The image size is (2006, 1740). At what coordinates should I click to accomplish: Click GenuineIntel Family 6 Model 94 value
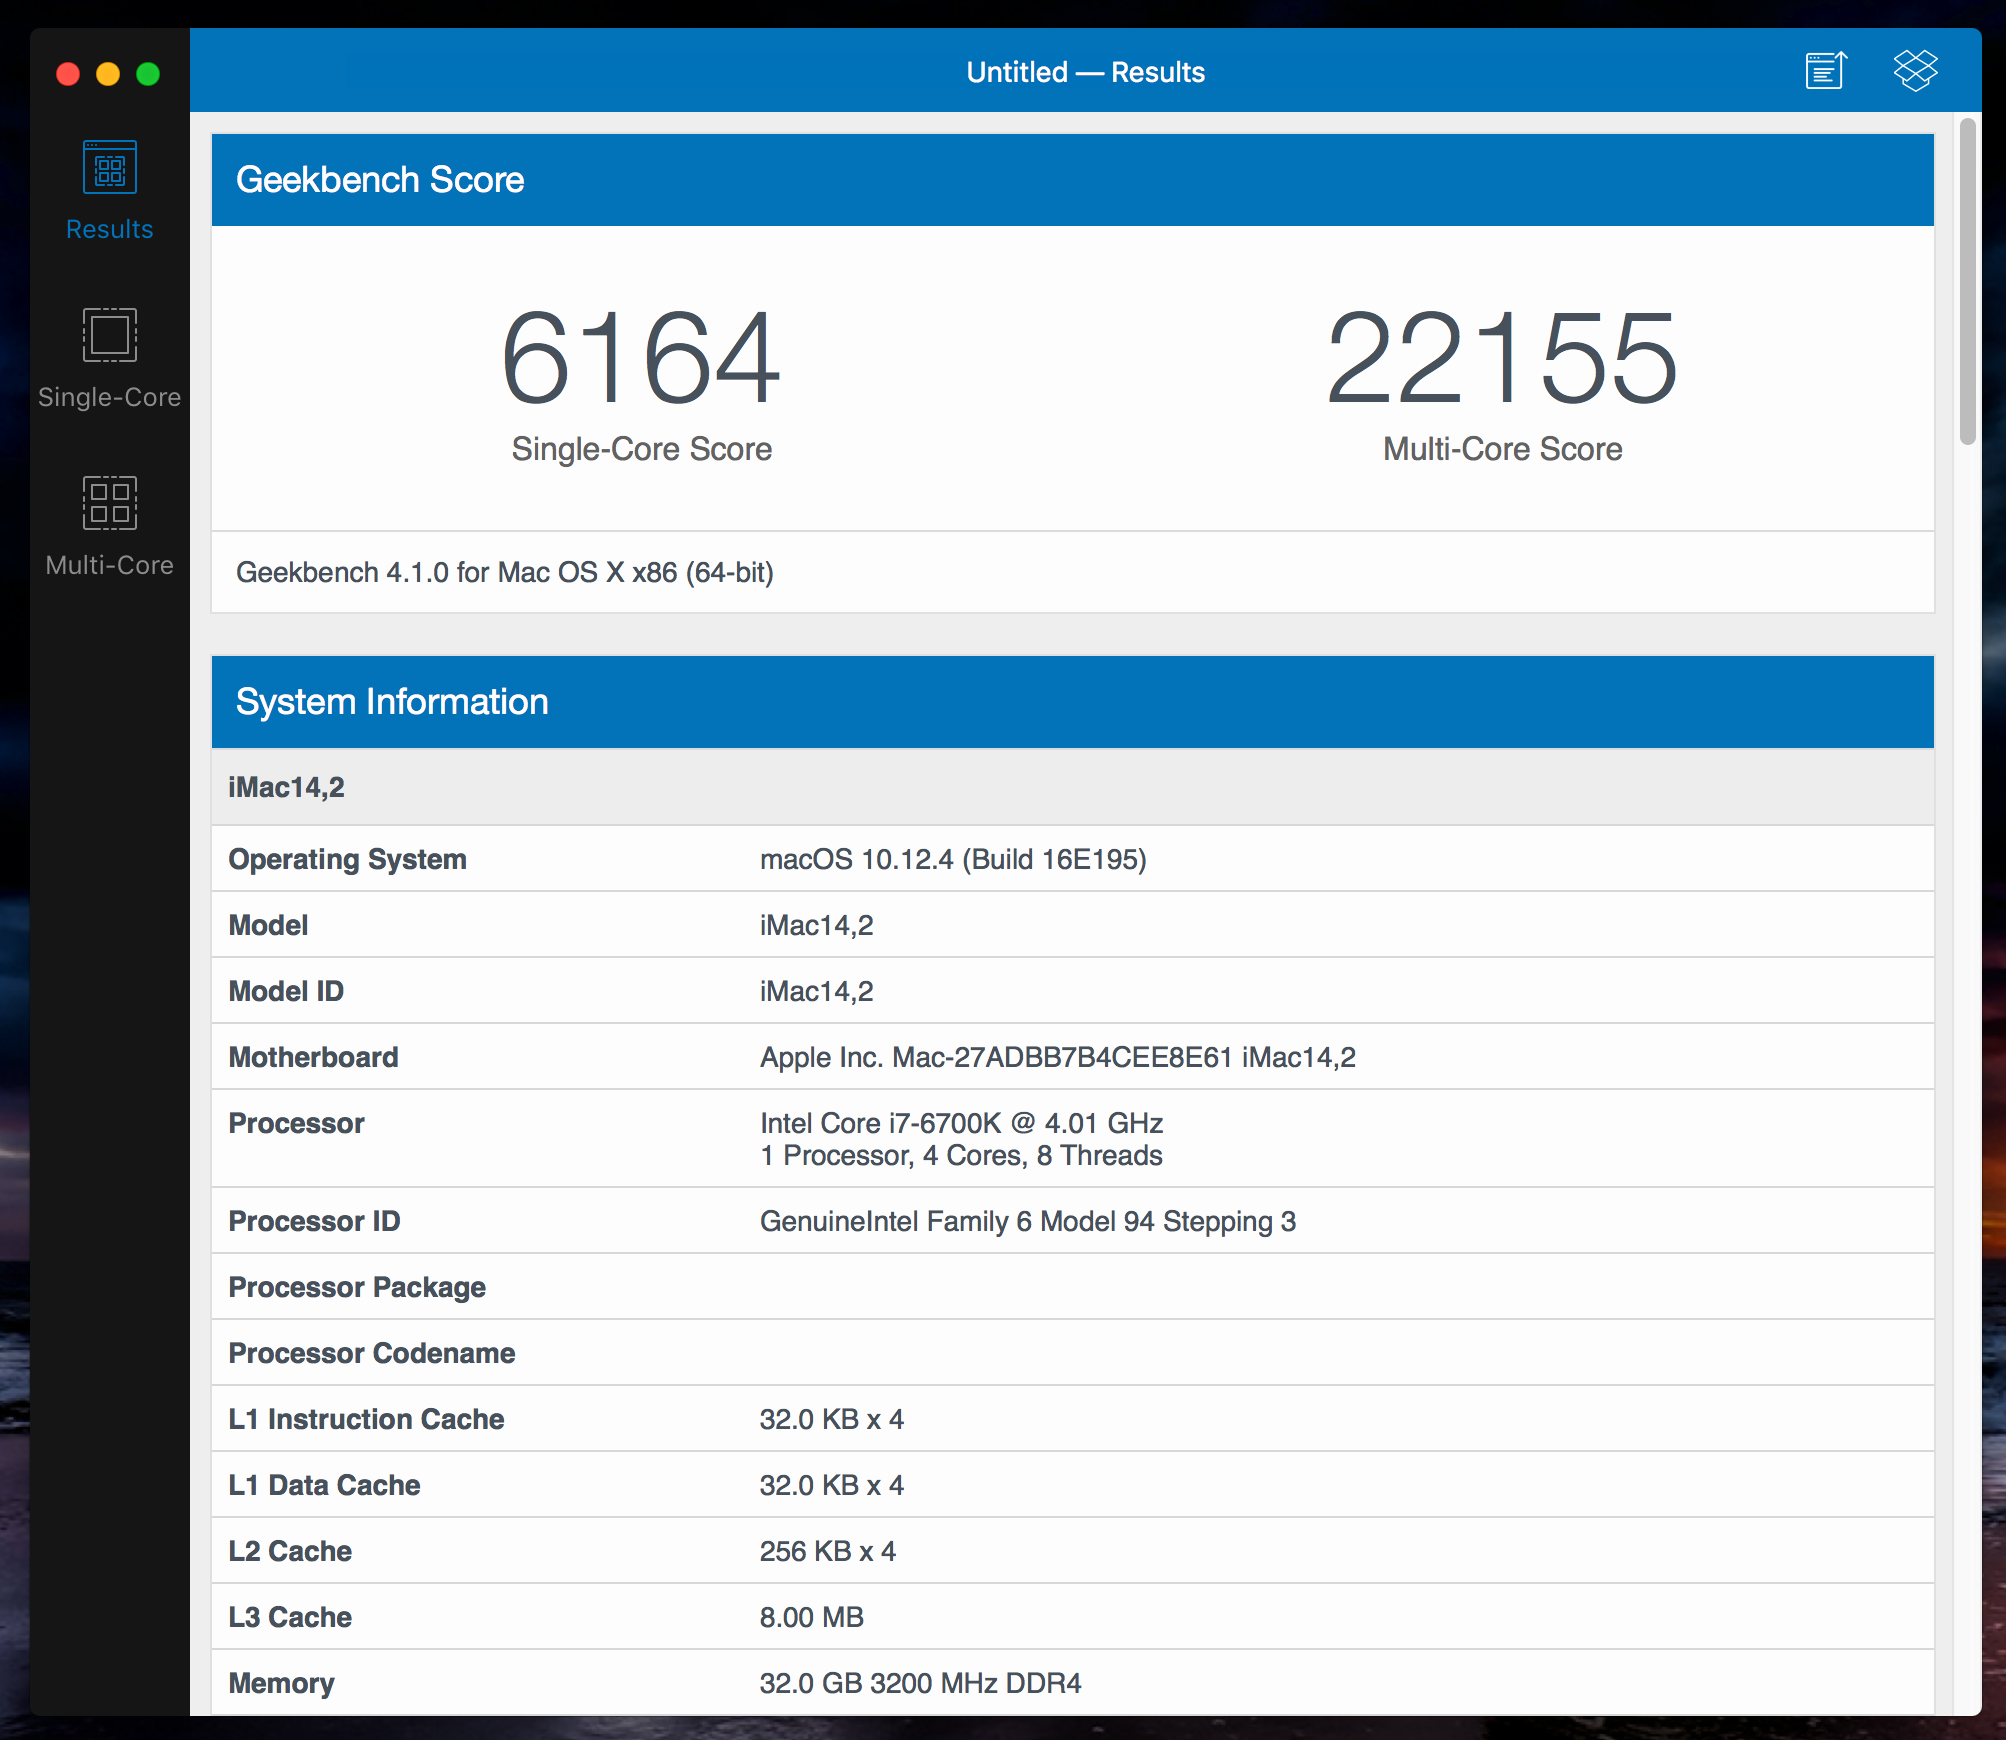click(x=1028, y=1221)
